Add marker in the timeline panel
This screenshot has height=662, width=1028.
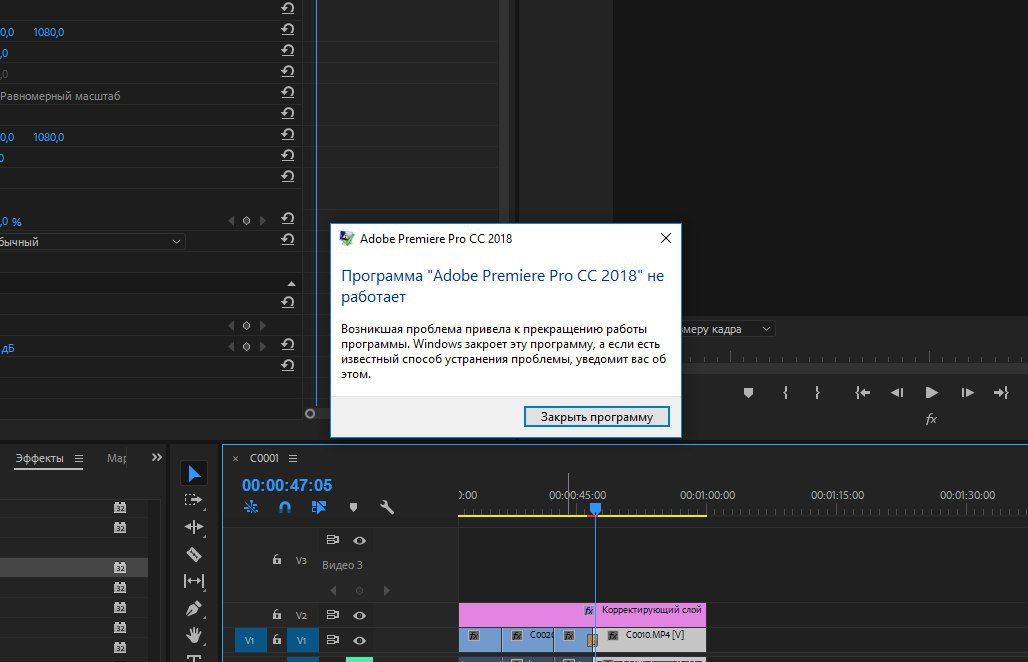[x=353, y=507]
